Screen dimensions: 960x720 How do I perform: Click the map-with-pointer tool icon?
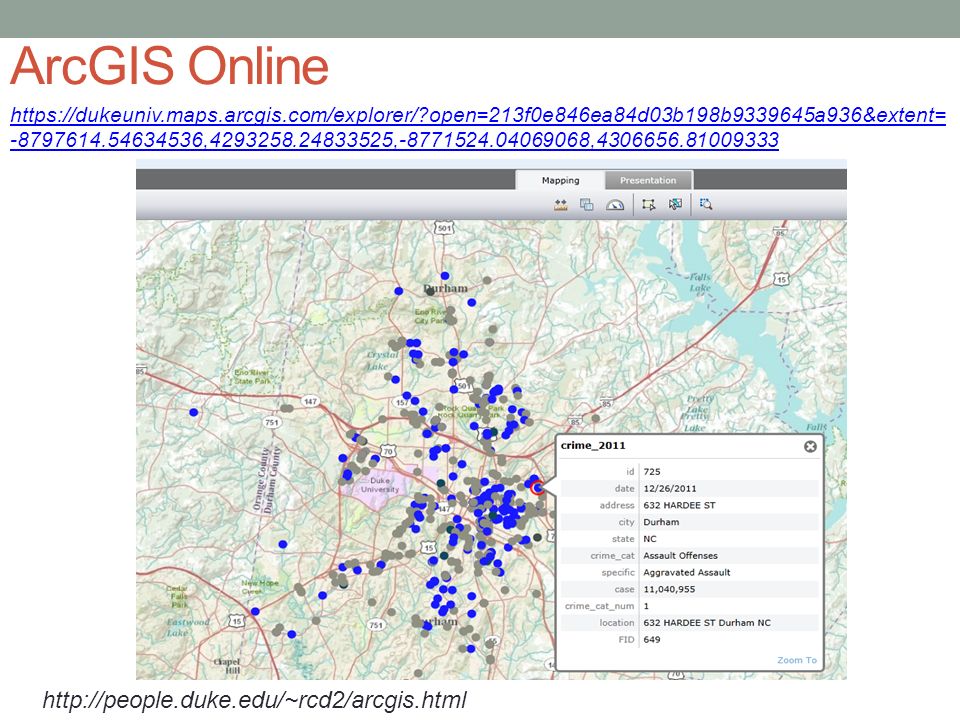coord(675,204)
